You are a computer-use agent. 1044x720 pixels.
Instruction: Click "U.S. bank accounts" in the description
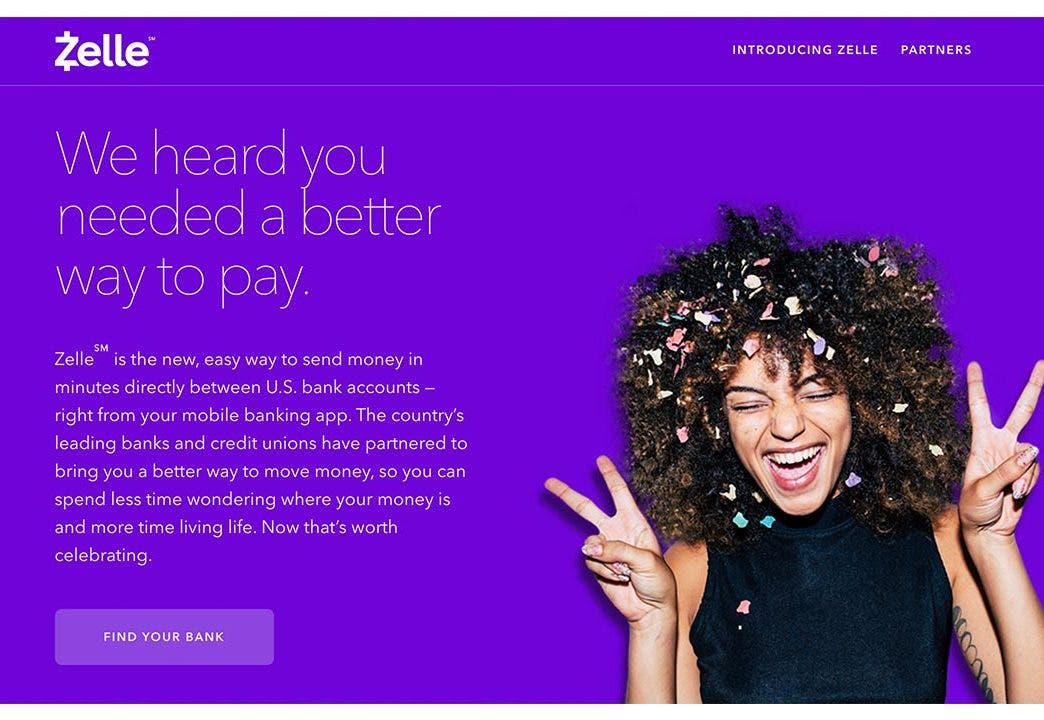342,387
